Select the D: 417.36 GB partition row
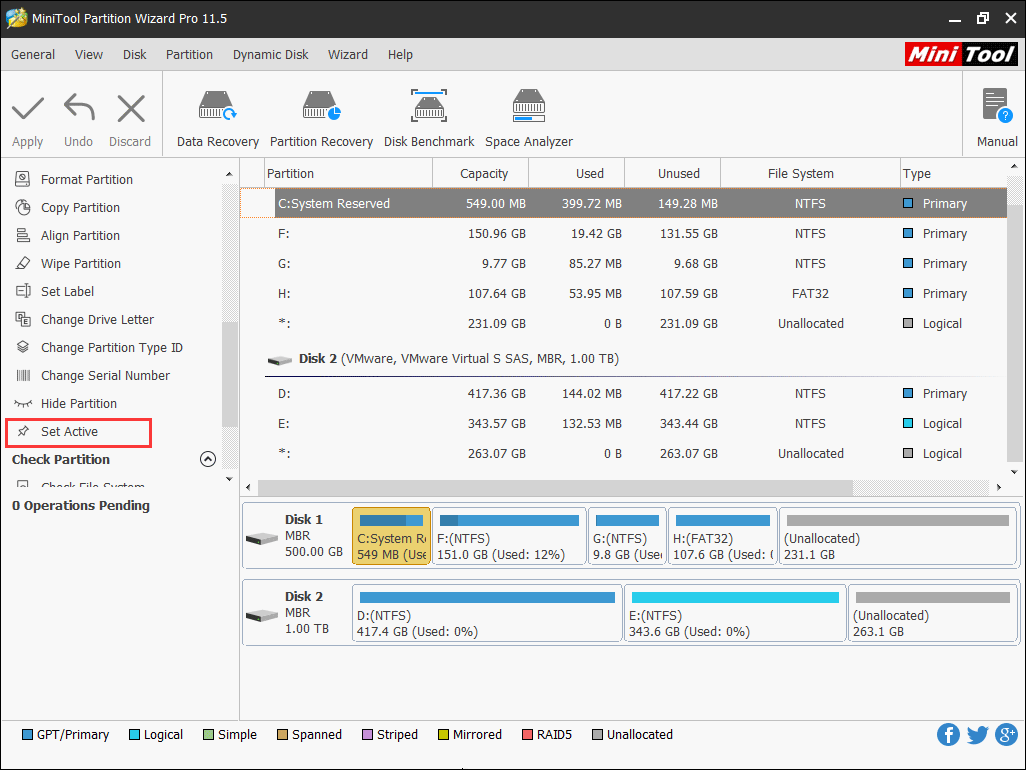This screenshot has width=1026, height=770. click(624, 394)
